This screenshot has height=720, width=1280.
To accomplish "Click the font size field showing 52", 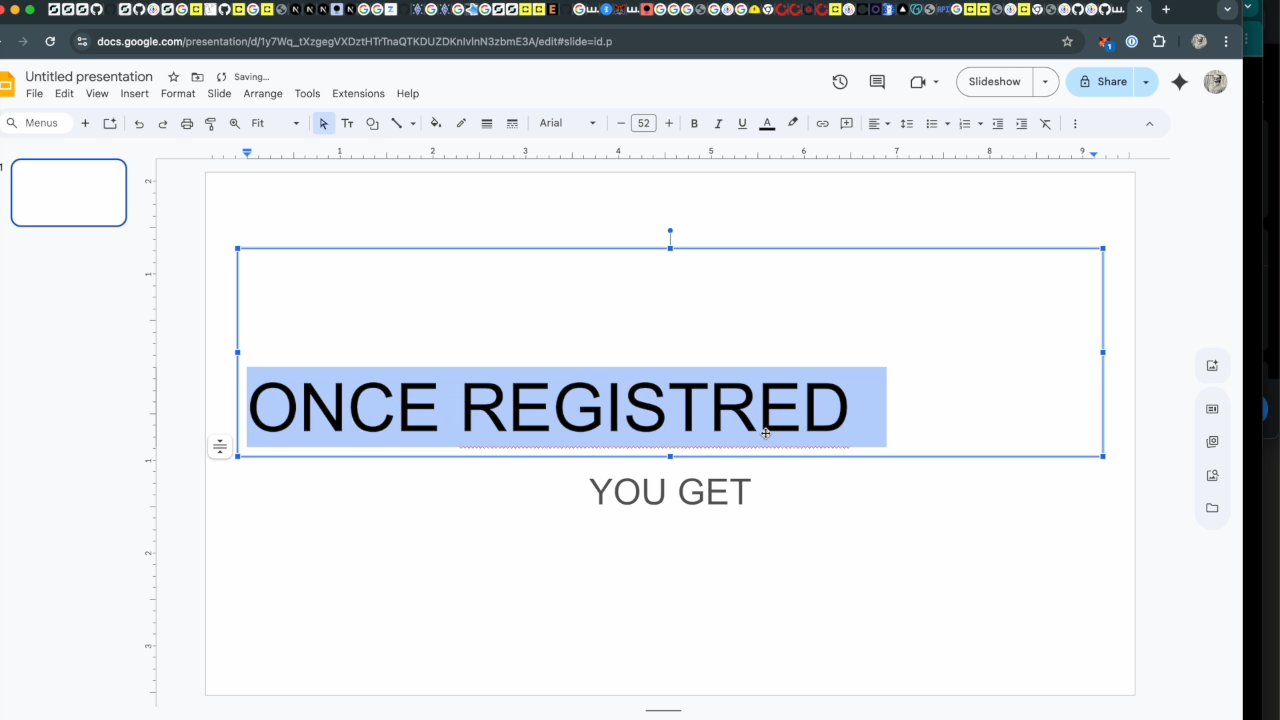I will point(644,123).
